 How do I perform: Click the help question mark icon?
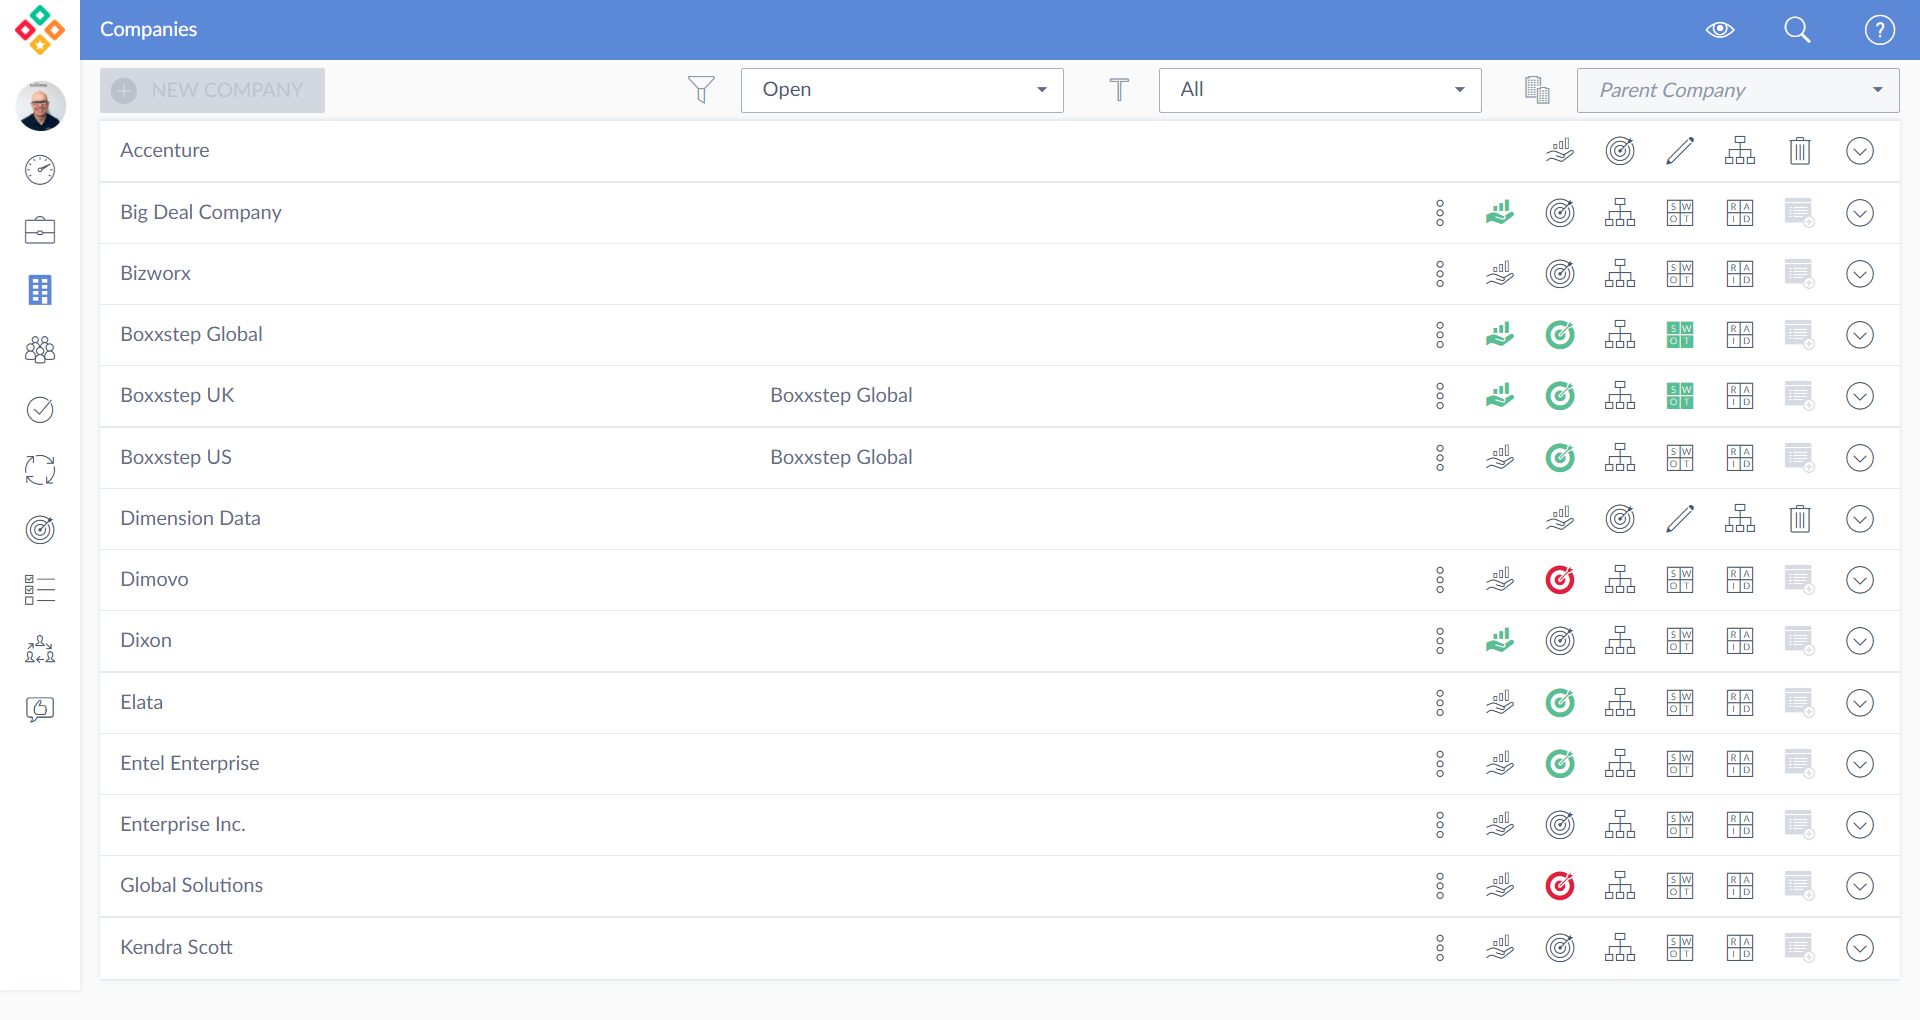(x=1879, y=30)
